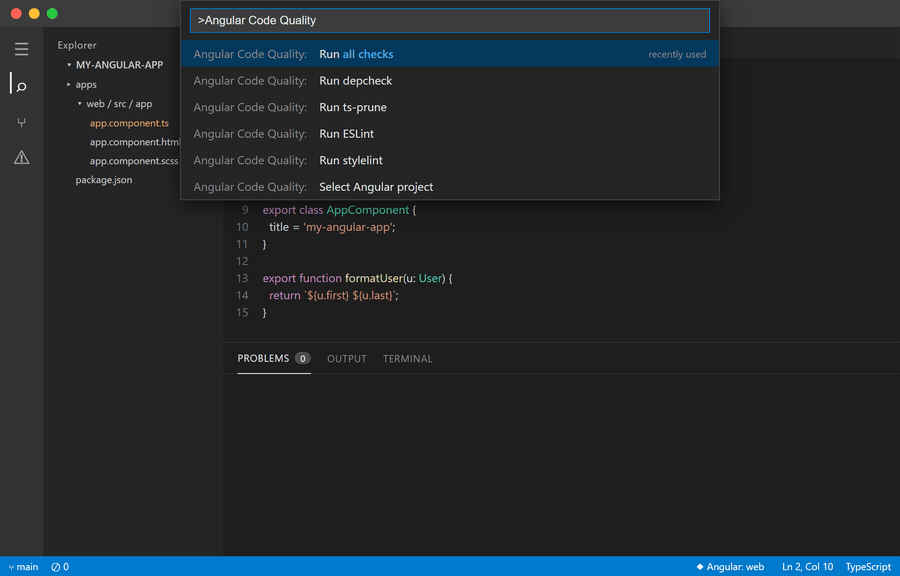
Task: Click line number 14 in the gutter
Action: 242,295
